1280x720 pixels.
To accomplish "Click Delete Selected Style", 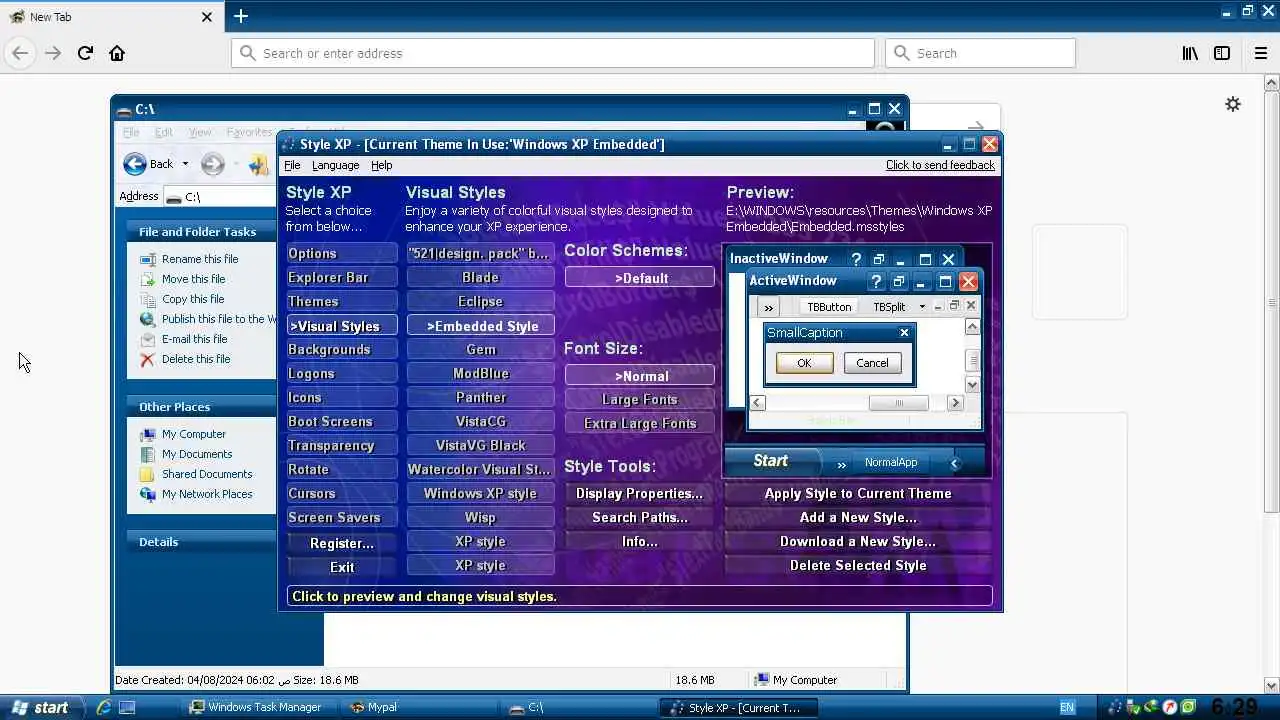I will pos(858,566).
